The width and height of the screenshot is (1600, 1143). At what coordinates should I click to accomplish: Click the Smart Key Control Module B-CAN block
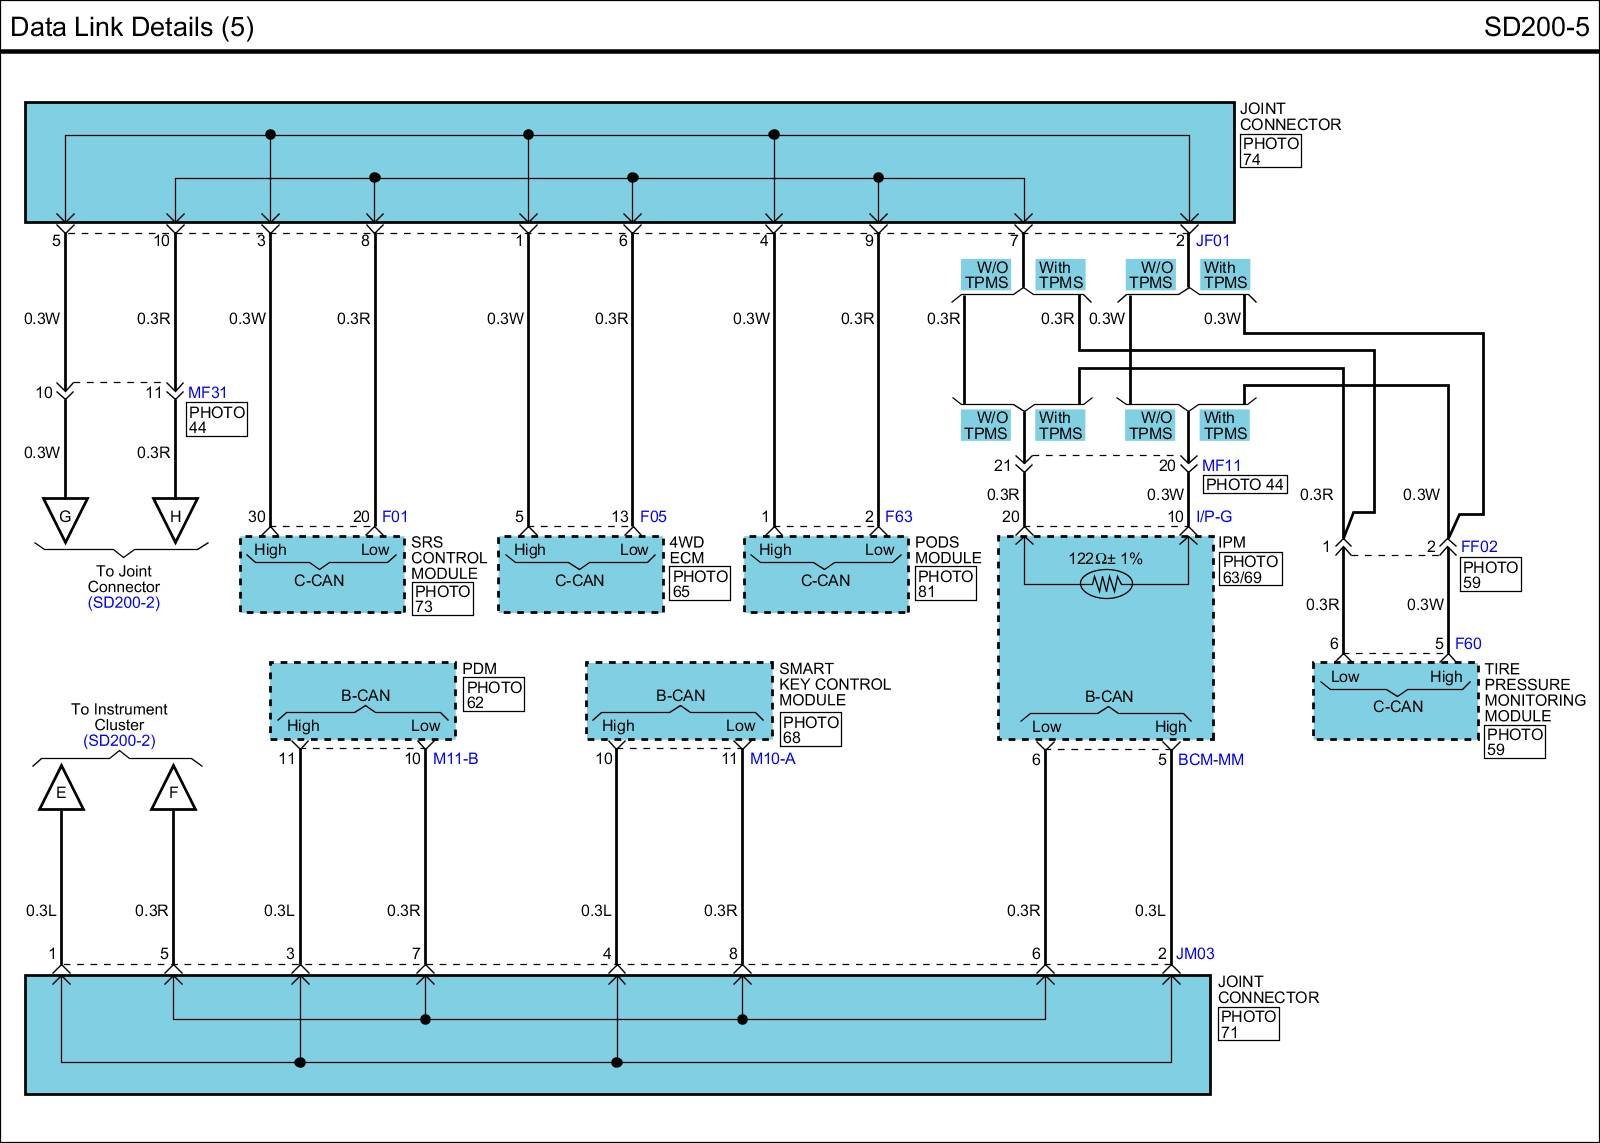pyautogui.click(x=679, y=701)
